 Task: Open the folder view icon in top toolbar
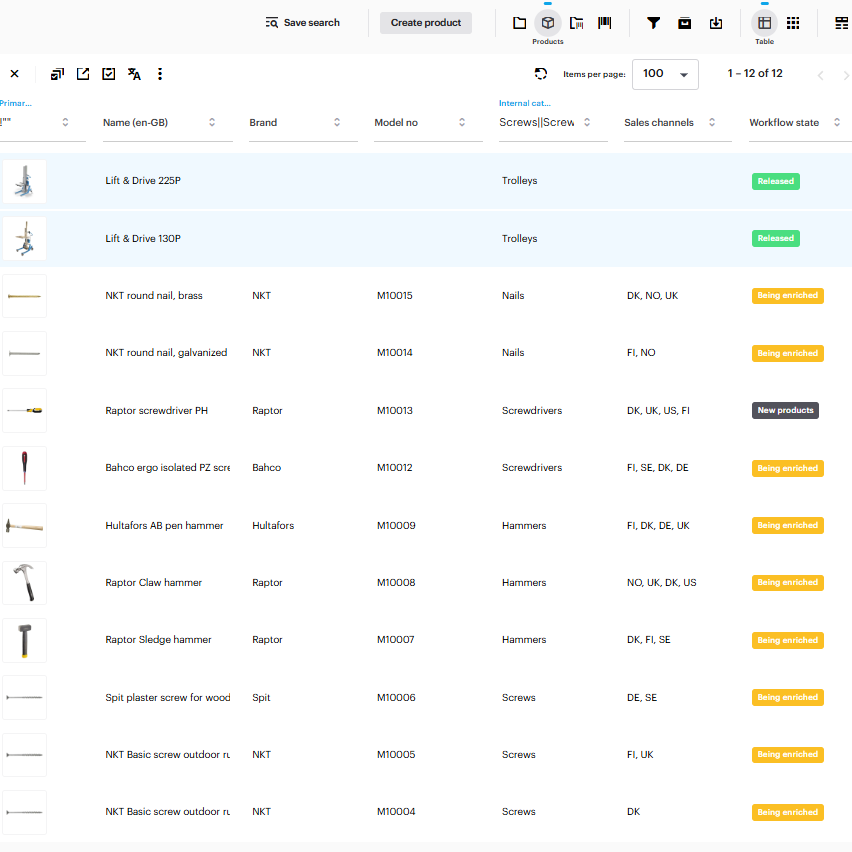(519, 23)
